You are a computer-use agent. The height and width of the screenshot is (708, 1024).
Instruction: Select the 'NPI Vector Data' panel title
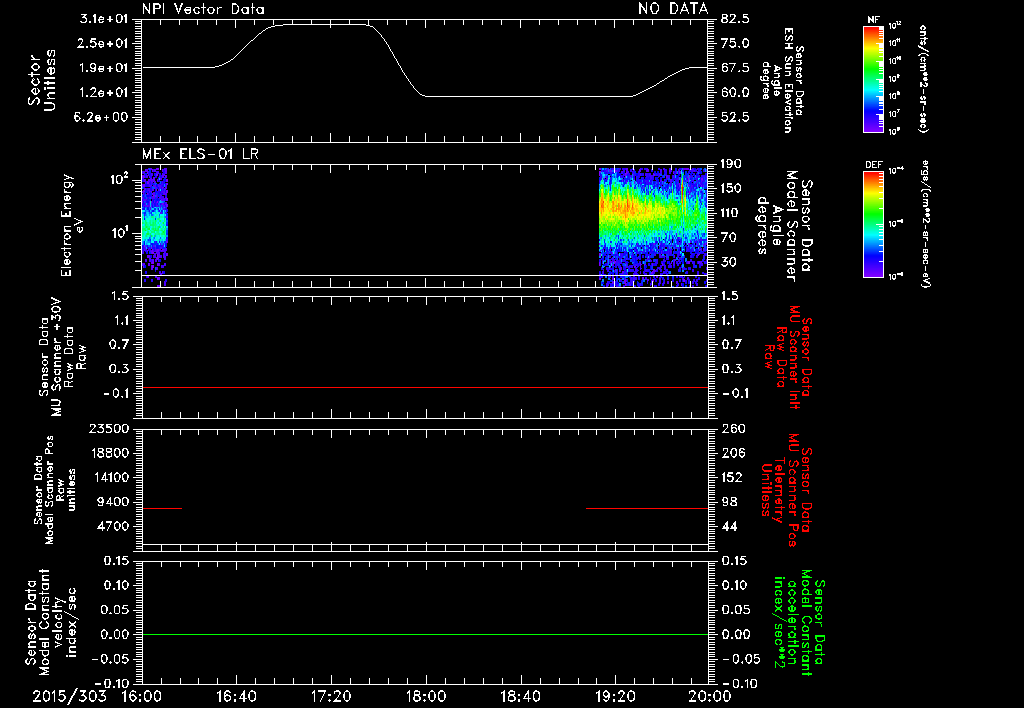pyautogui.click(x=204, y=9)
